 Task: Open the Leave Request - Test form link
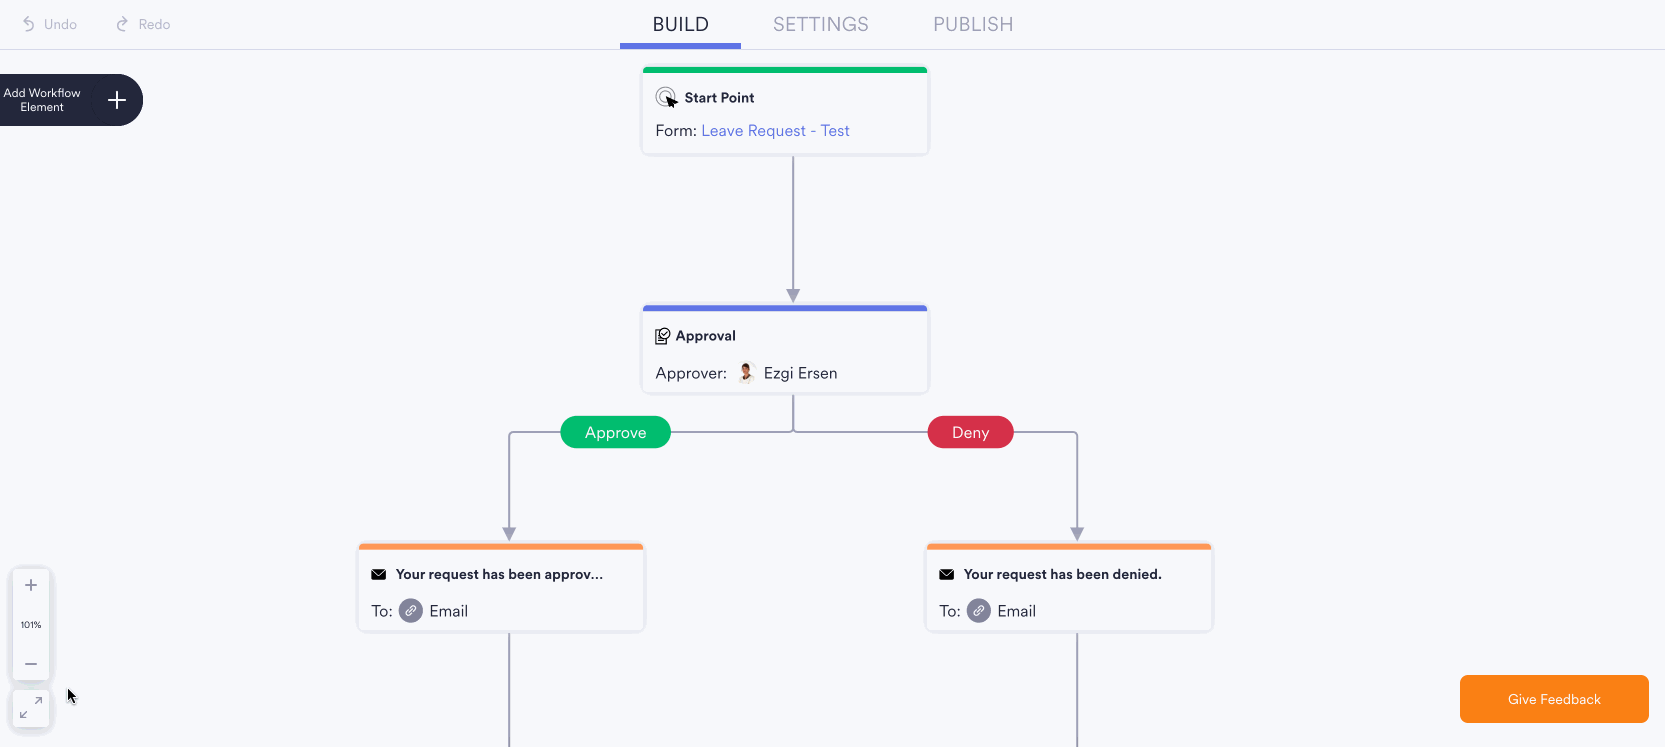click(x=775, y=130)
